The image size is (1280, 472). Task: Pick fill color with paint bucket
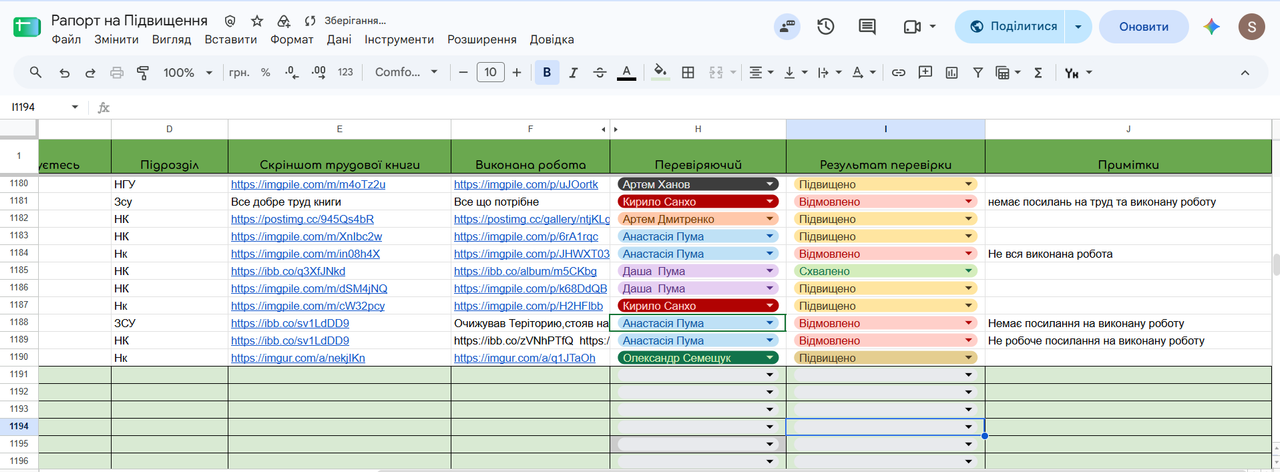coord(660,72)
